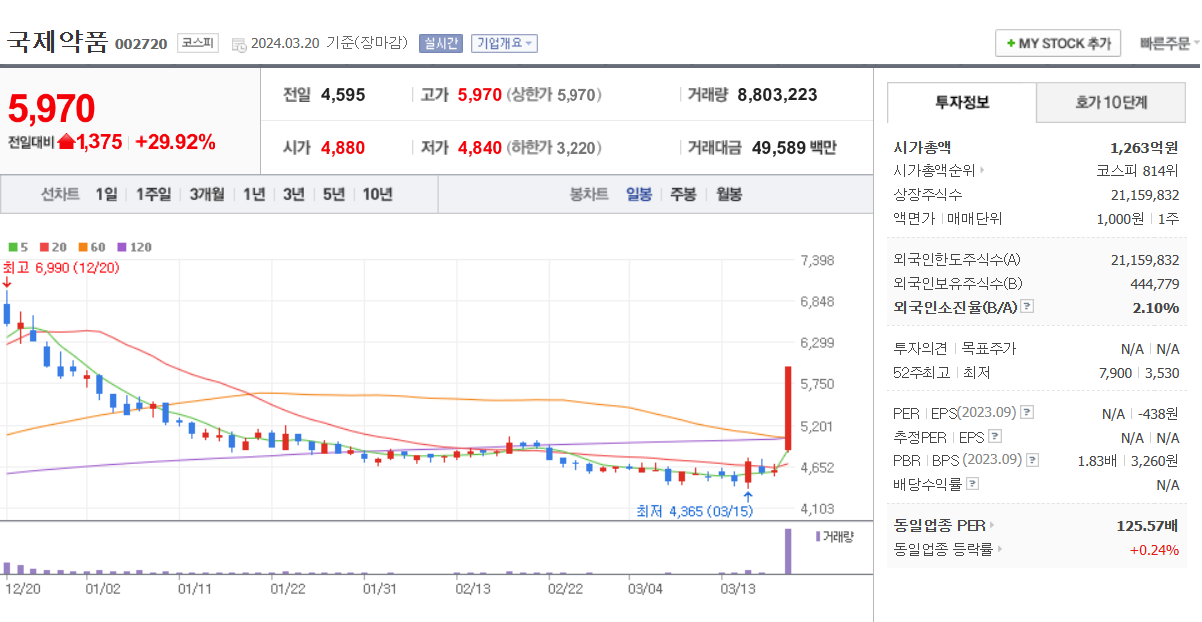Click the 동일업종 등락률 link
The image size is (1202, 622).
tap(943, 549)
